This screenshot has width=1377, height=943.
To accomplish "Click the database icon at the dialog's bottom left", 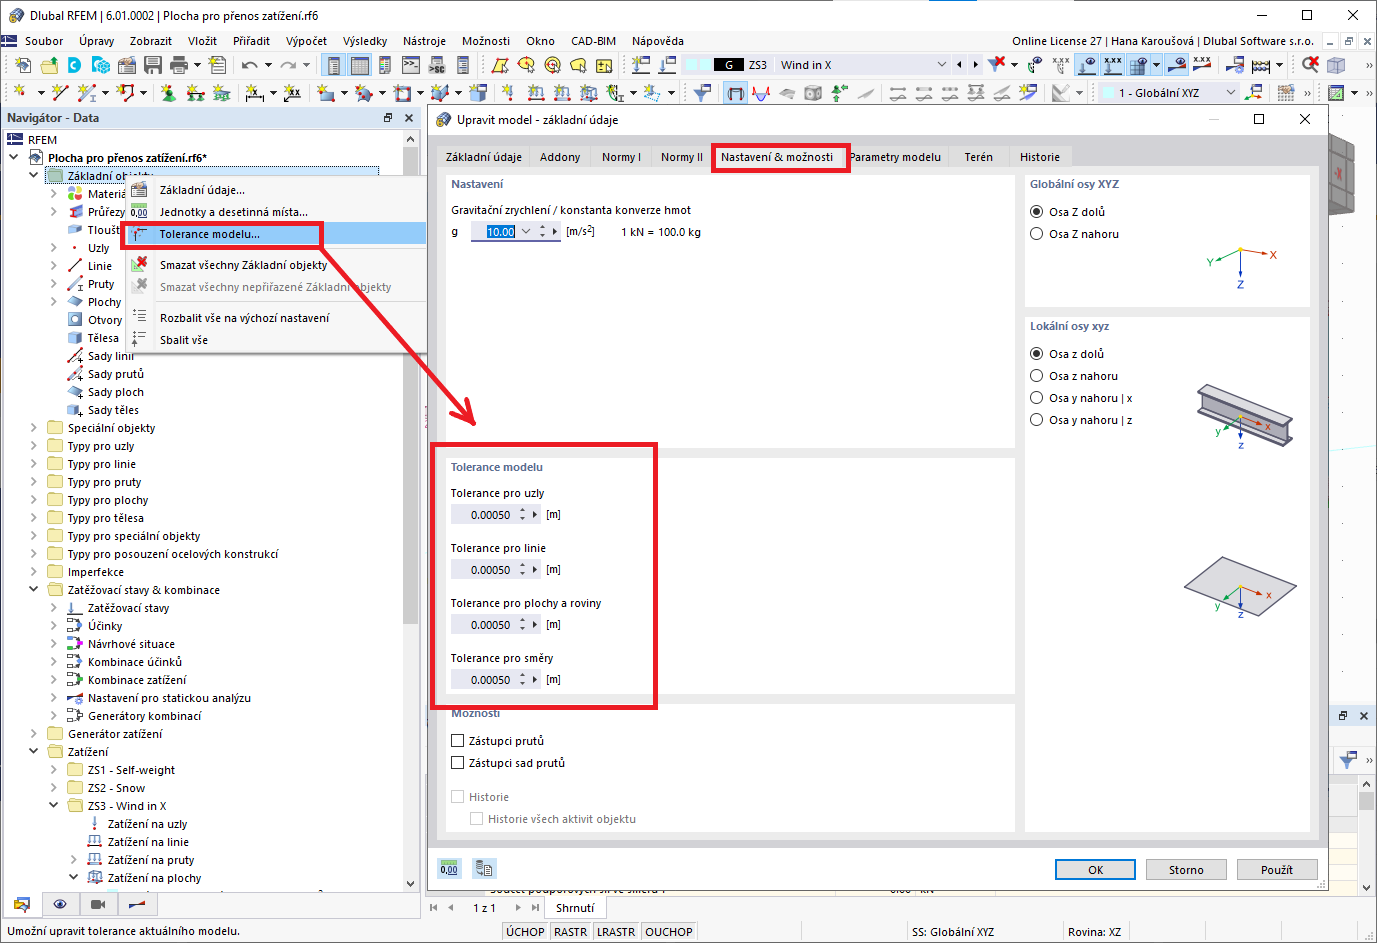I will coord(484,868).
